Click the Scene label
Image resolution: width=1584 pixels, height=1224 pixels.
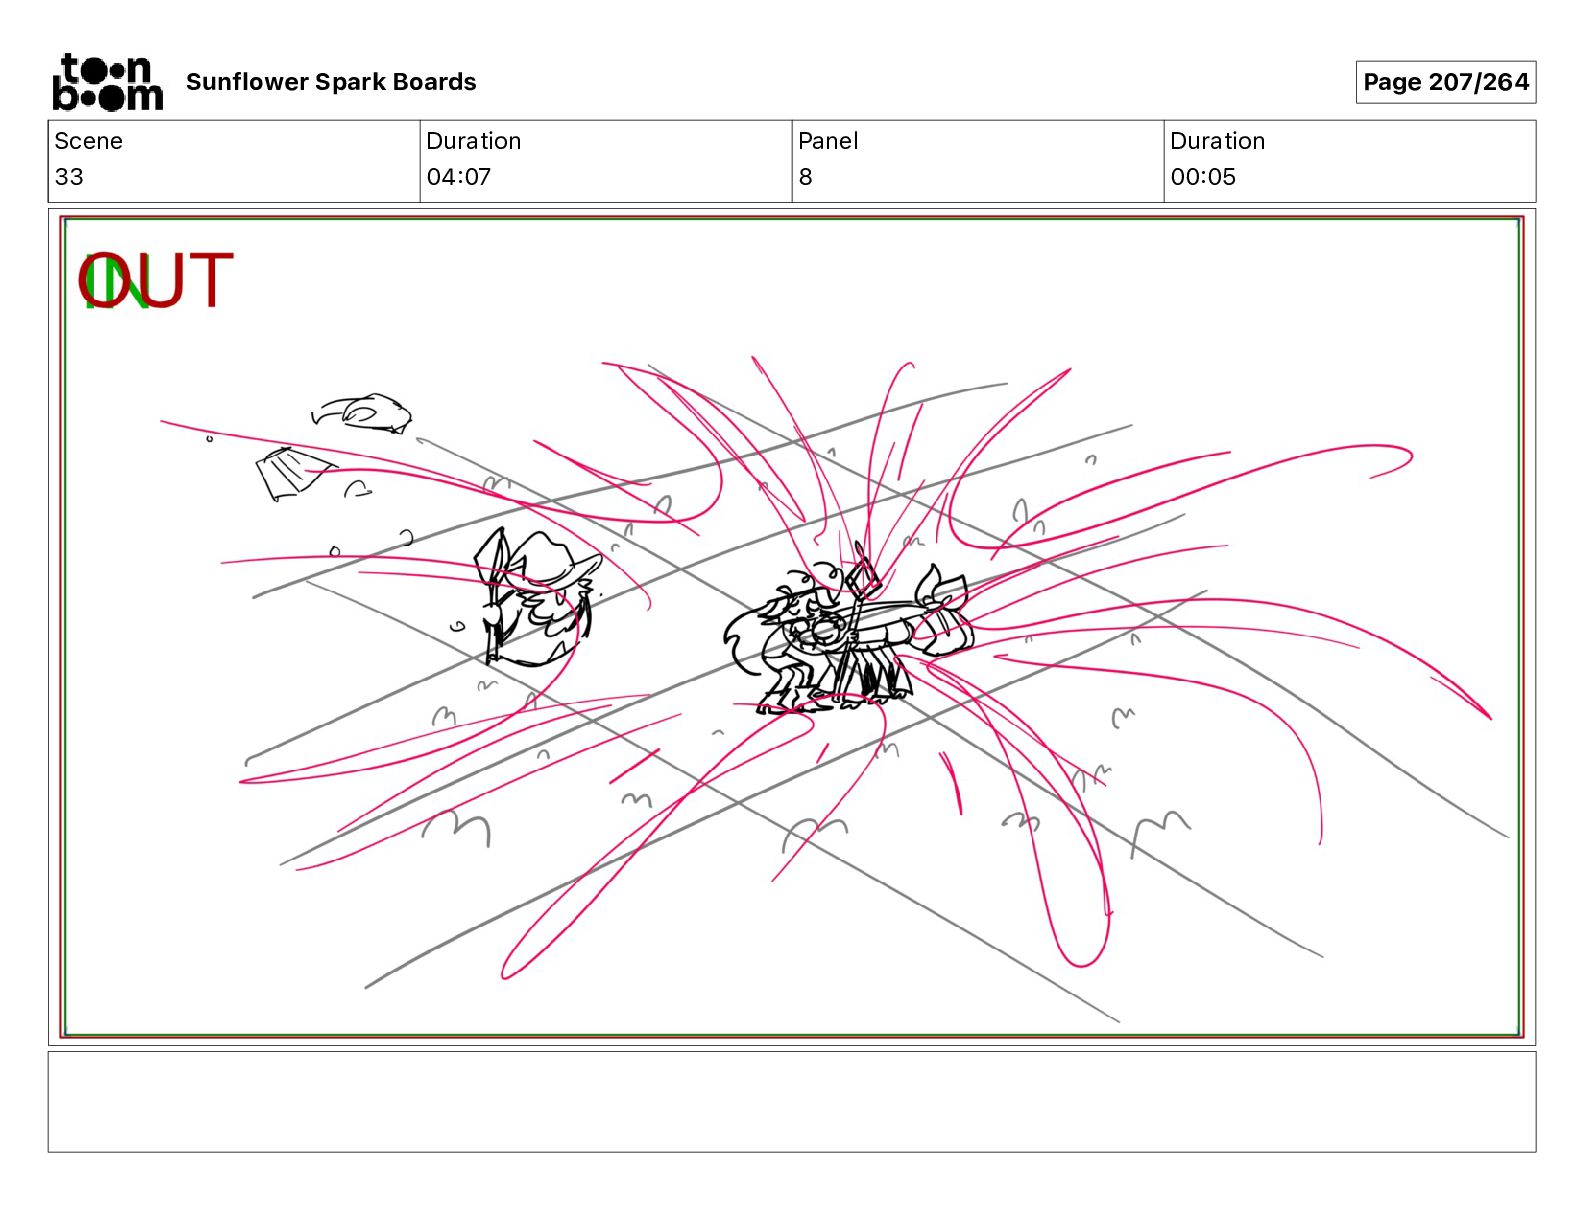(88, 141)
